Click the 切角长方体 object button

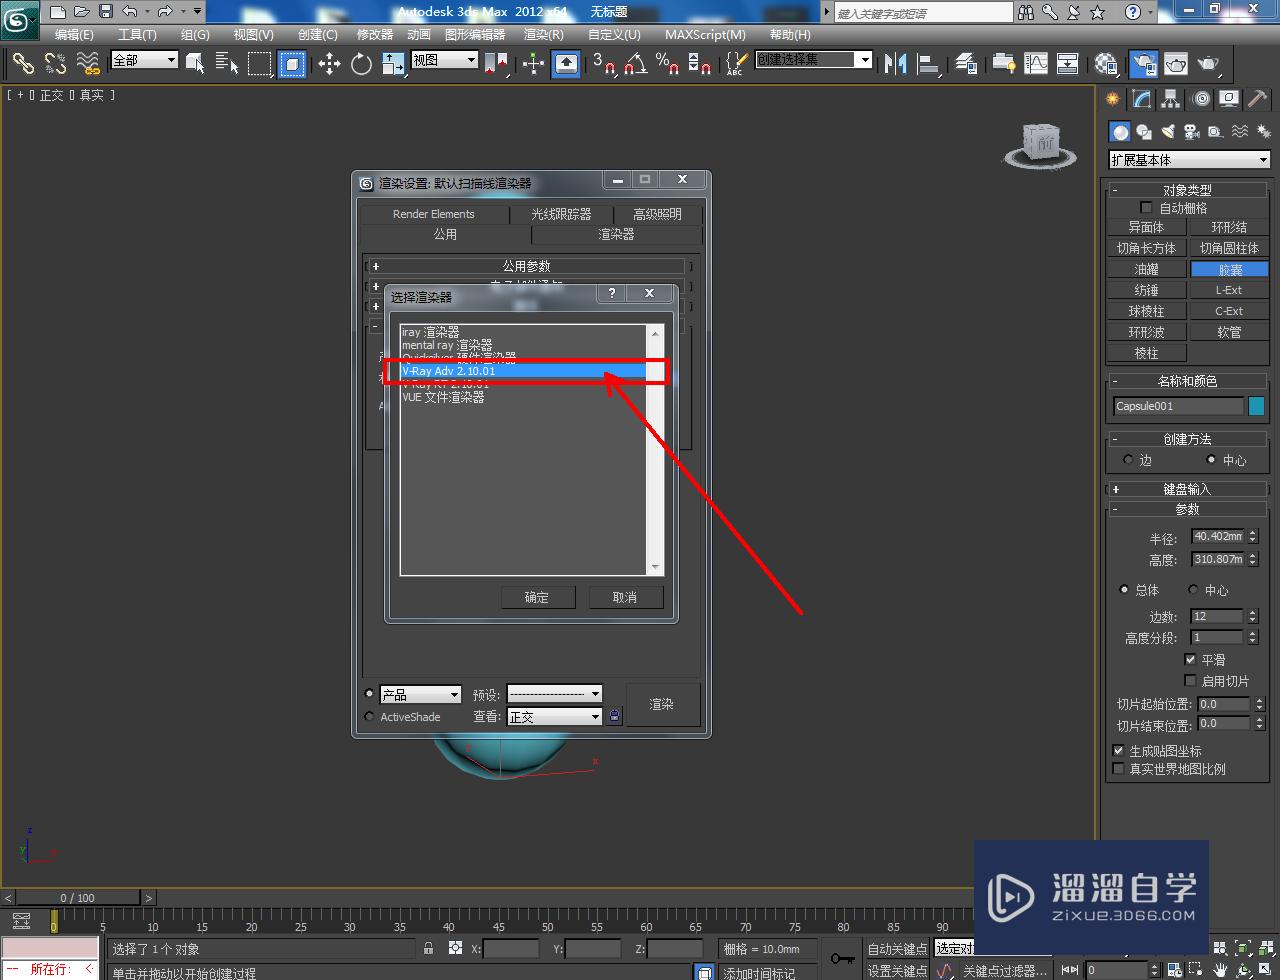point(1146,248)
